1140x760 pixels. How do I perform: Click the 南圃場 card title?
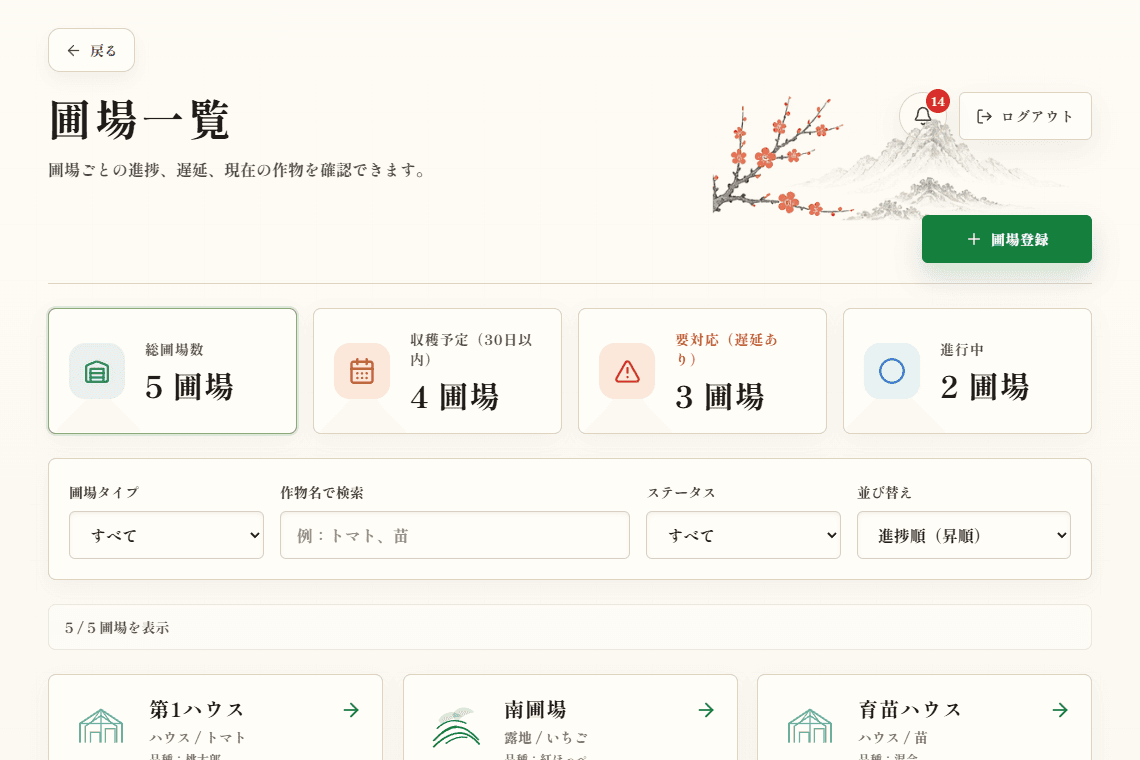[x=535, y=709]
